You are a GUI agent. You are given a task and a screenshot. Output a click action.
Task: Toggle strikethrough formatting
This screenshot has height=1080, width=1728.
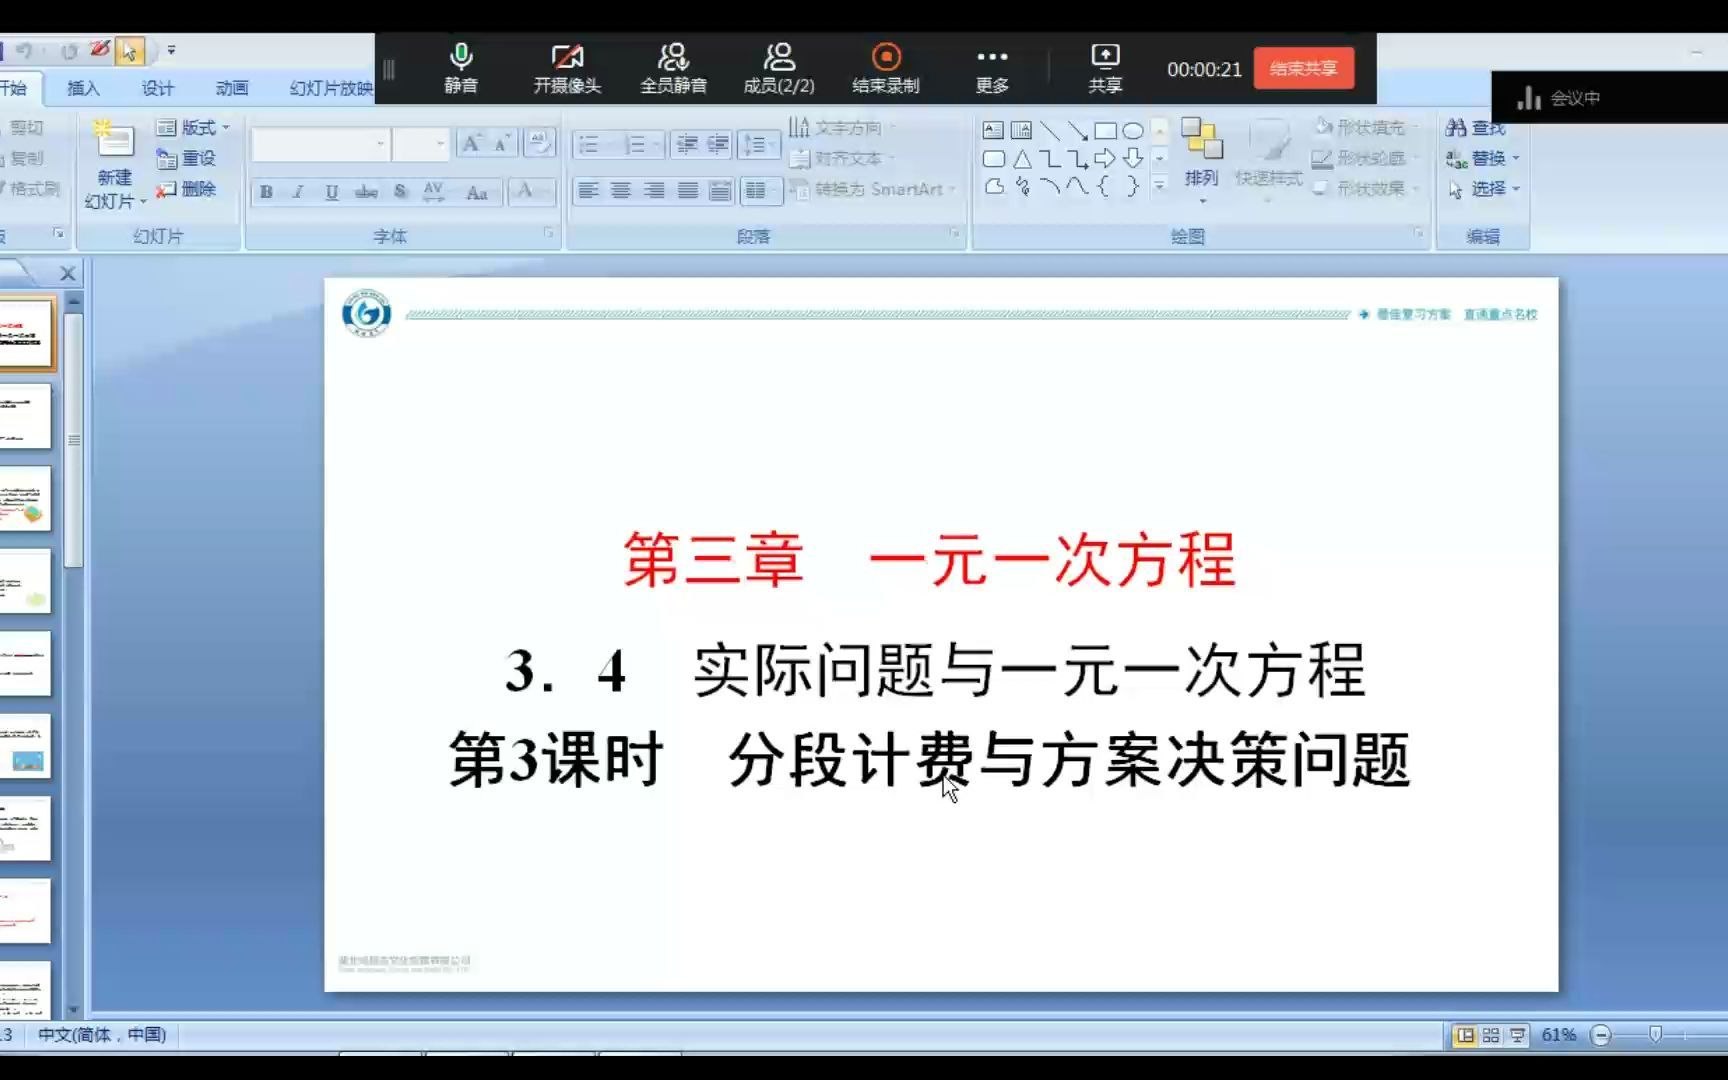click(x=366, y=192)
